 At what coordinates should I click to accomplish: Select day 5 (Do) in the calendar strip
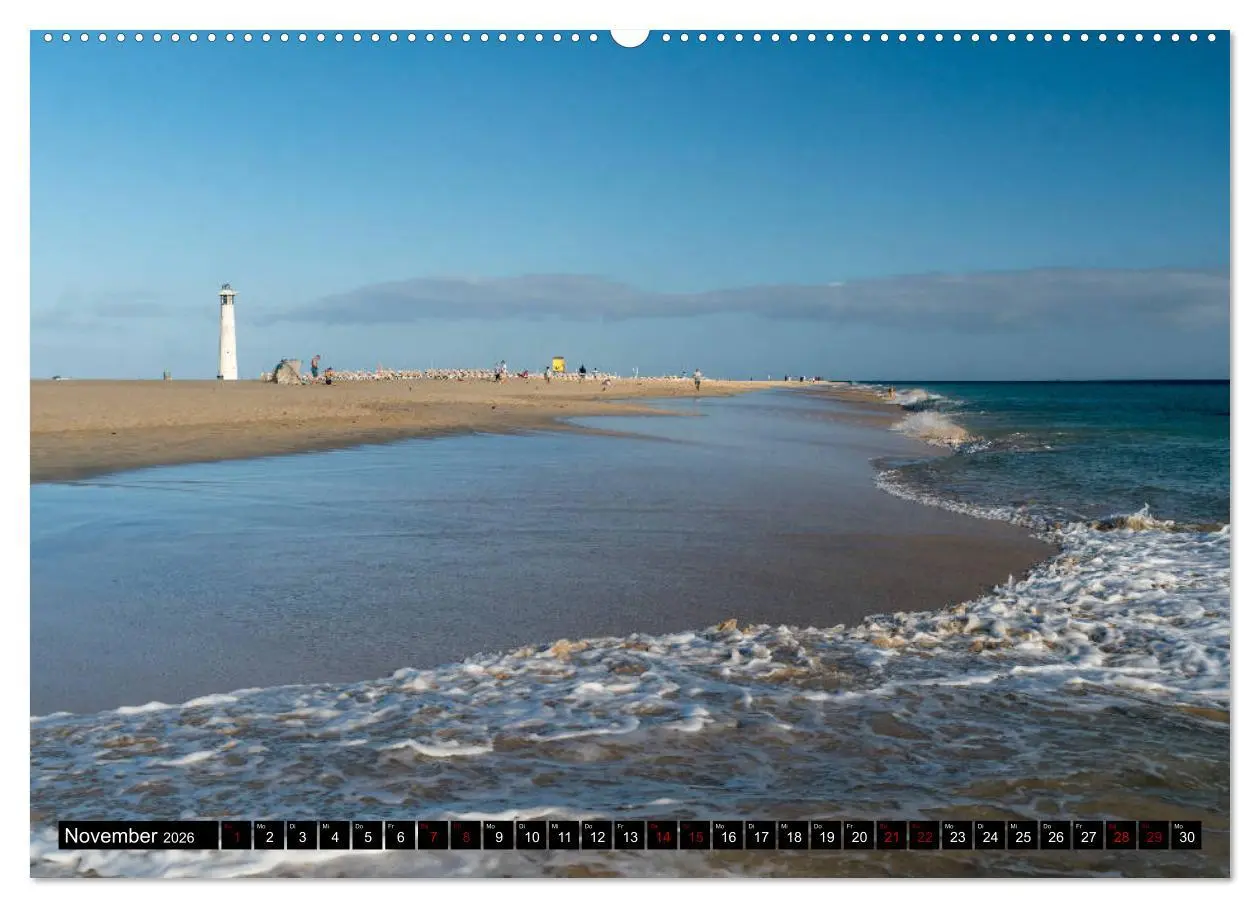click(367, 836)
